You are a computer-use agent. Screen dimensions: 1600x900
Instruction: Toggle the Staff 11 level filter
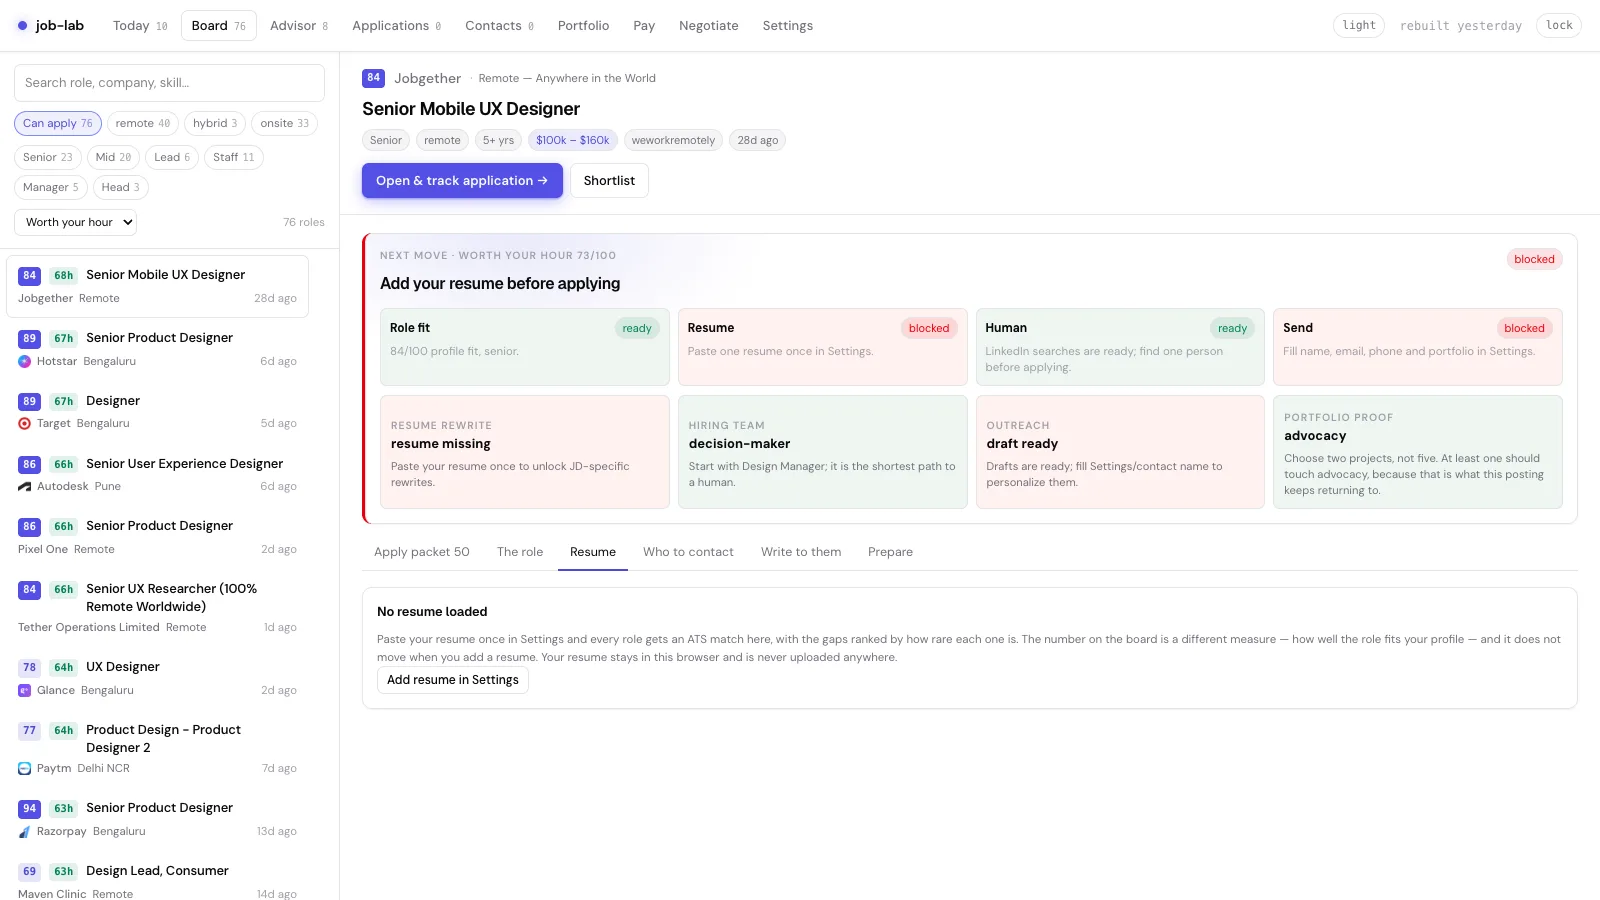[x=234, y=158]
